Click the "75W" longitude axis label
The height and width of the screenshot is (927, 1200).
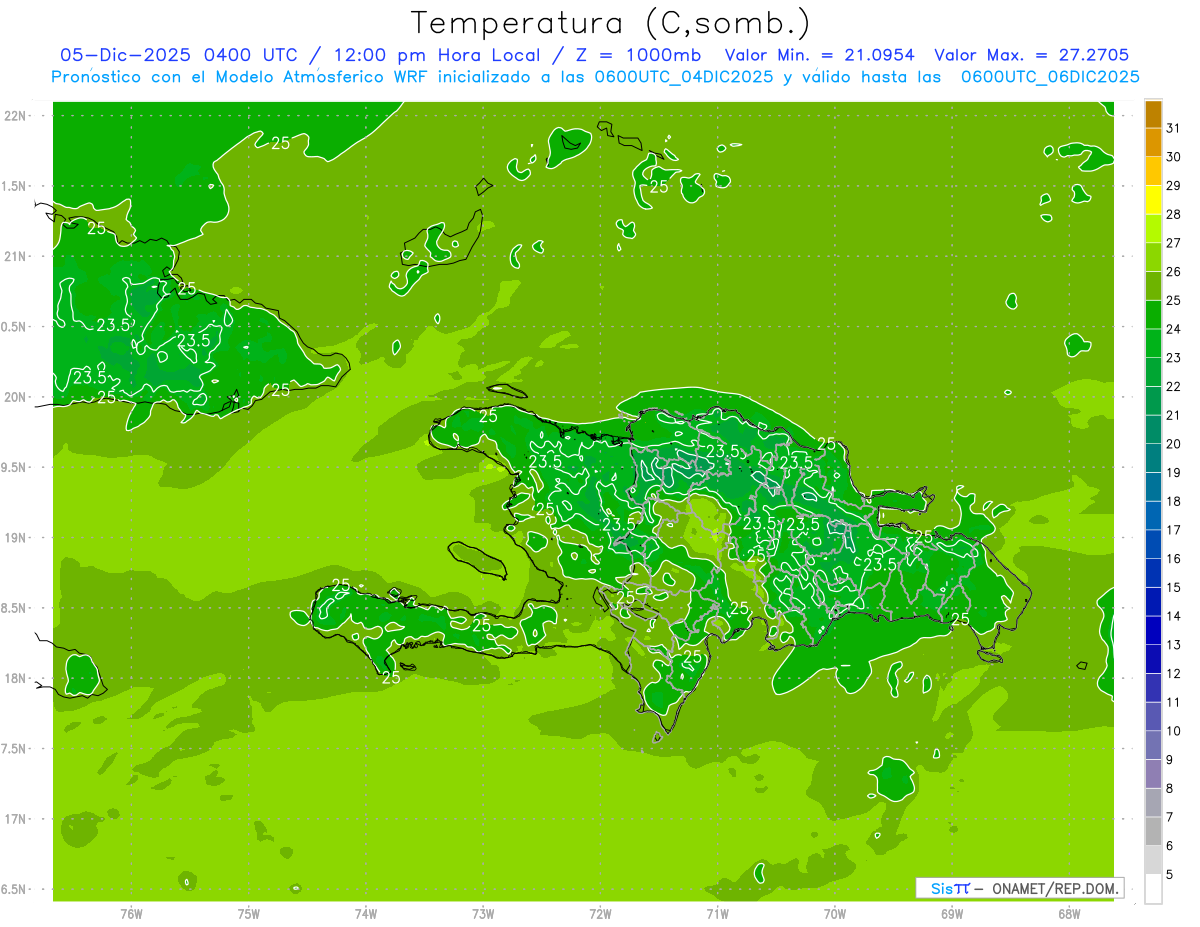pyautogui.click(x=249, y=913)
